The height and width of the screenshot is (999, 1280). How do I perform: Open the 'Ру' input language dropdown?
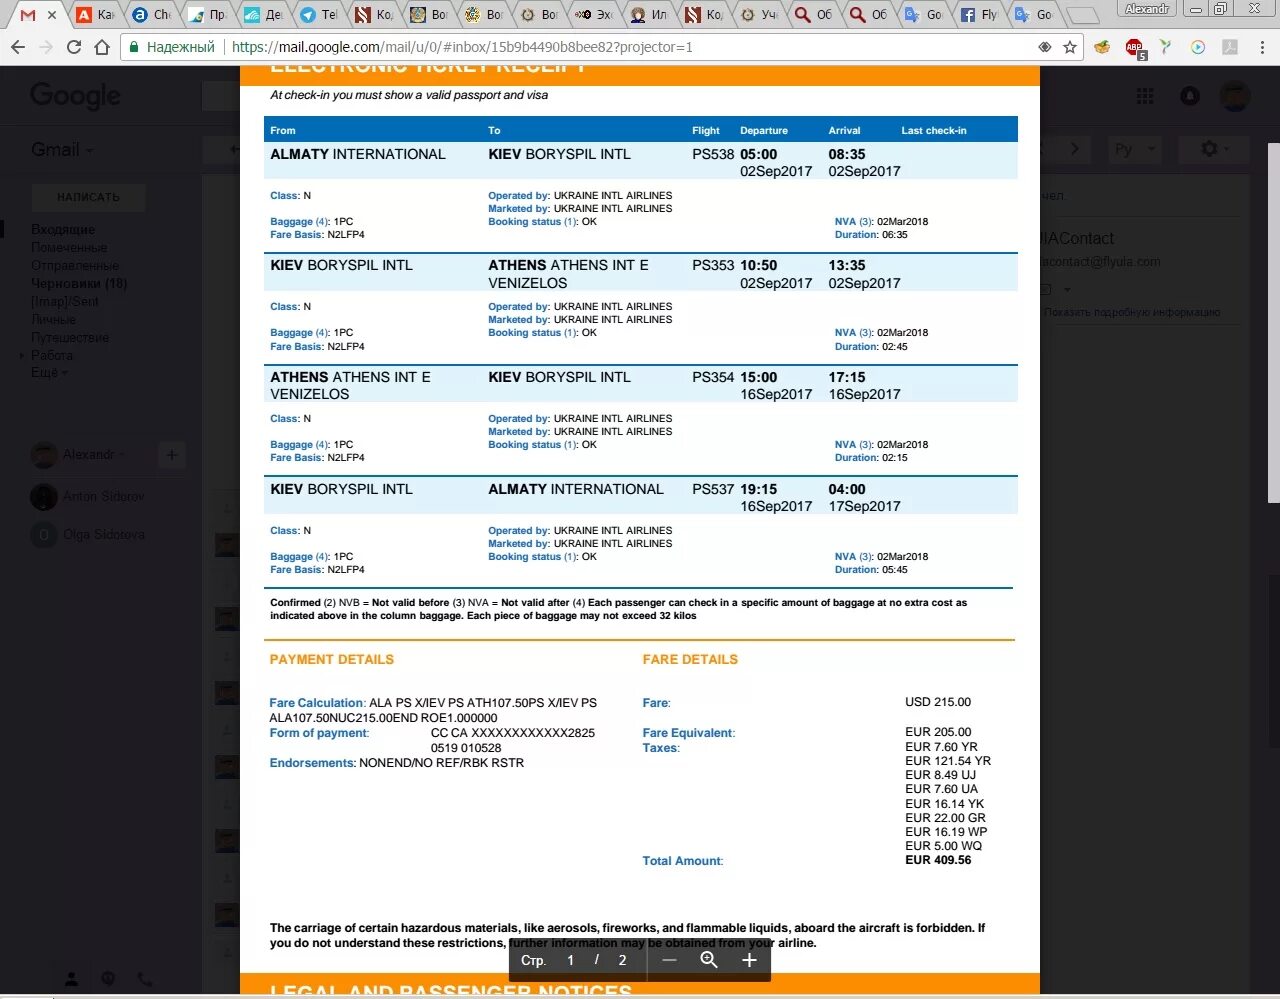point(1135,149)
